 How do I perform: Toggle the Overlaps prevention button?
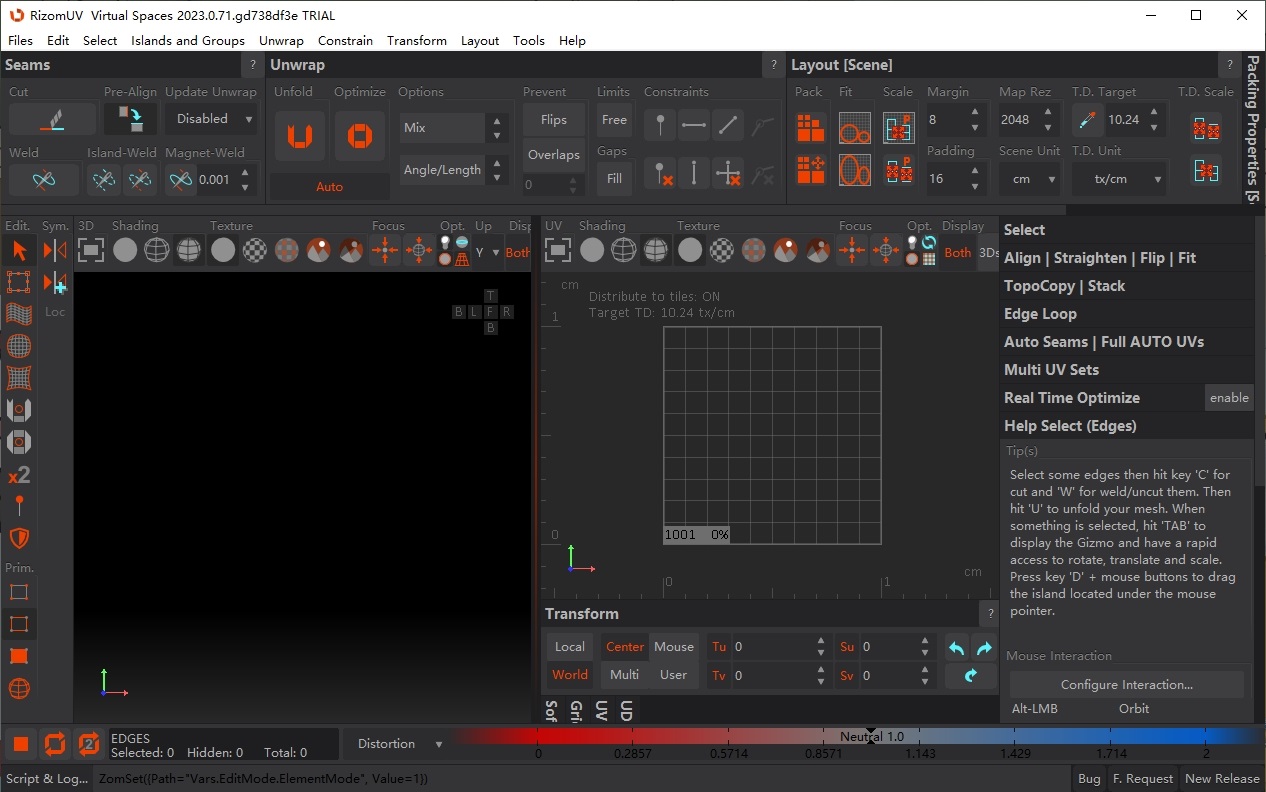point(553,155)
